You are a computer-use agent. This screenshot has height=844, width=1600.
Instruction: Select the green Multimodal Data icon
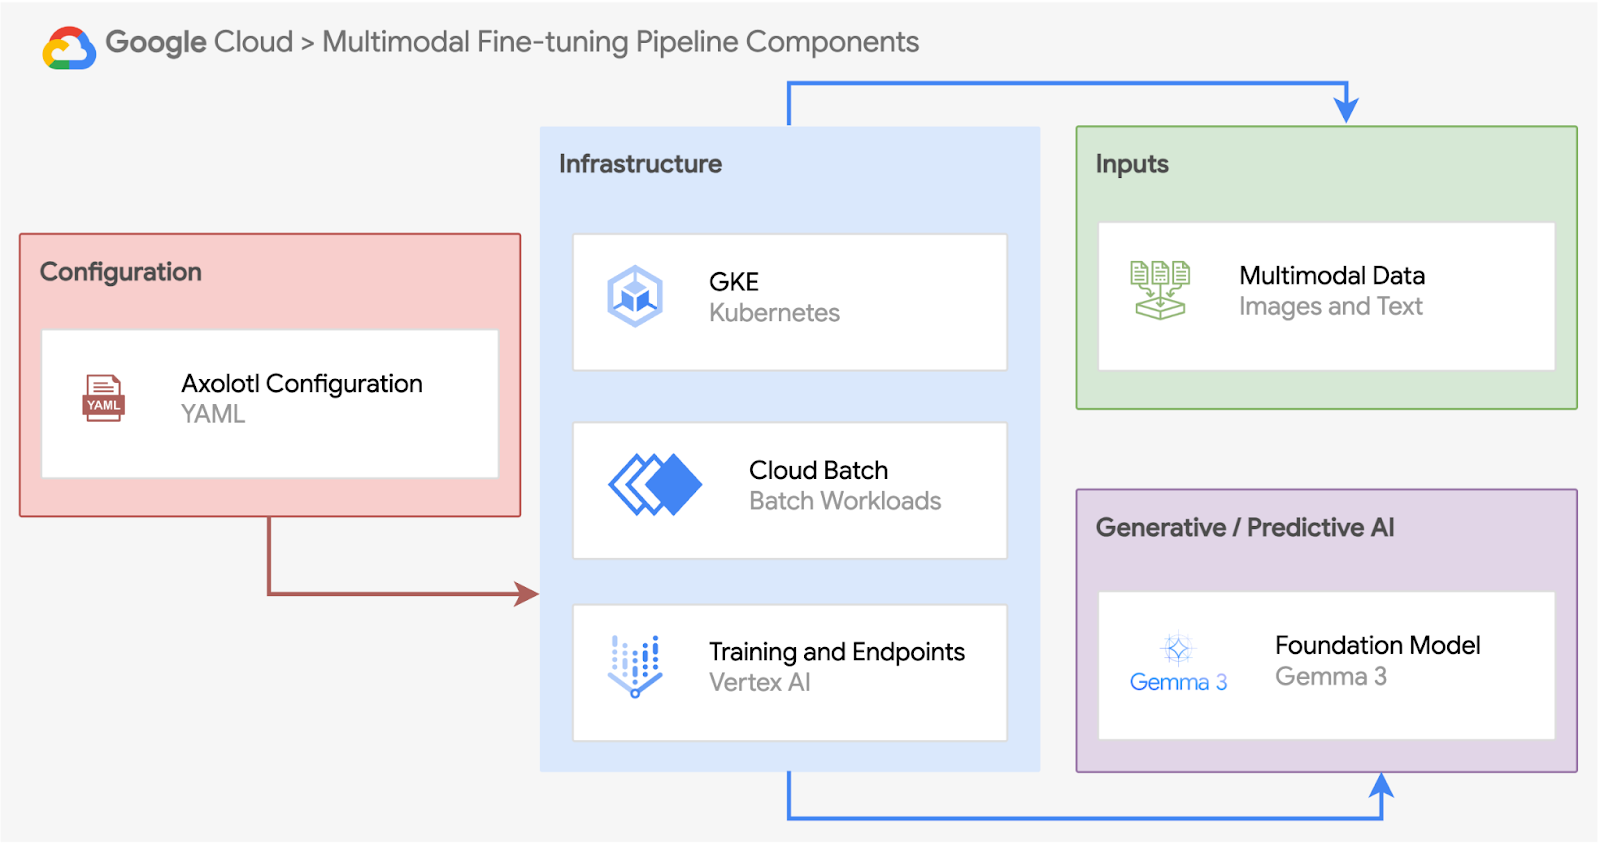(x=1160, y=290)
